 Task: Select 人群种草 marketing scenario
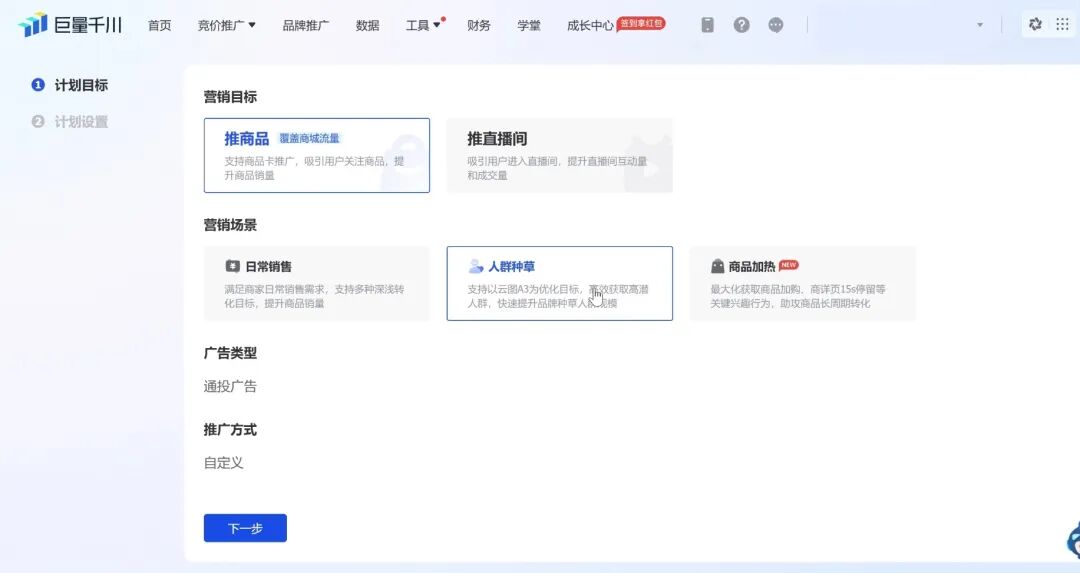(x=559, y=284)
